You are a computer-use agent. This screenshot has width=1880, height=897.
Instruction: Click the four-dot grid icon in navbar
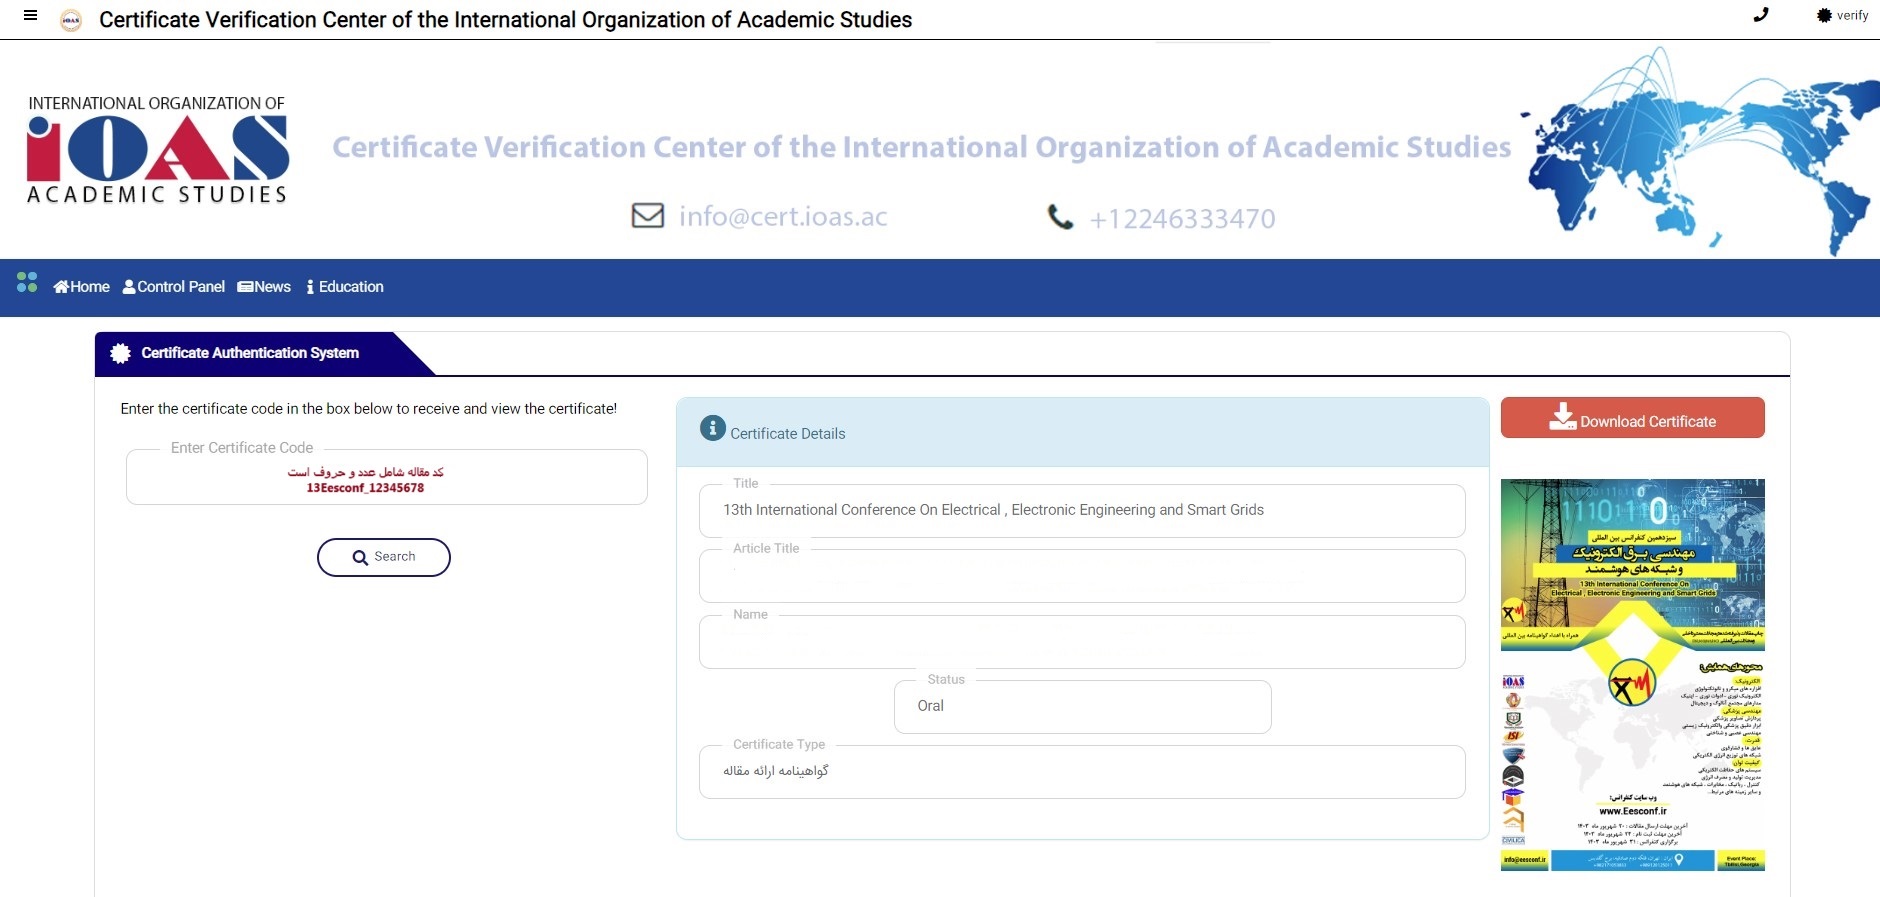[x=27, y=282]
